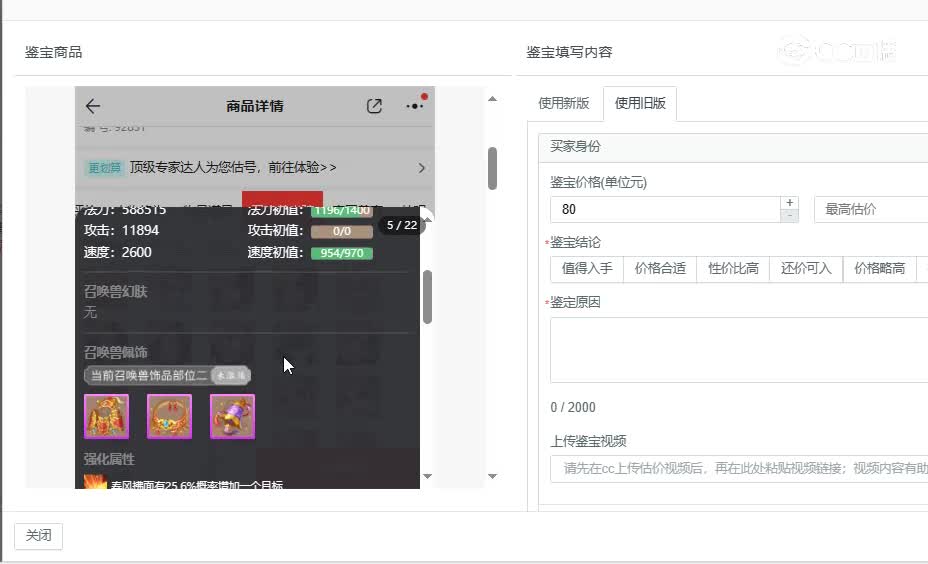Click the 鉴定原因 text area
Image resolution: width=928 pixels, height=564 pixels.
pyautogui.click(x=739, y=350)
